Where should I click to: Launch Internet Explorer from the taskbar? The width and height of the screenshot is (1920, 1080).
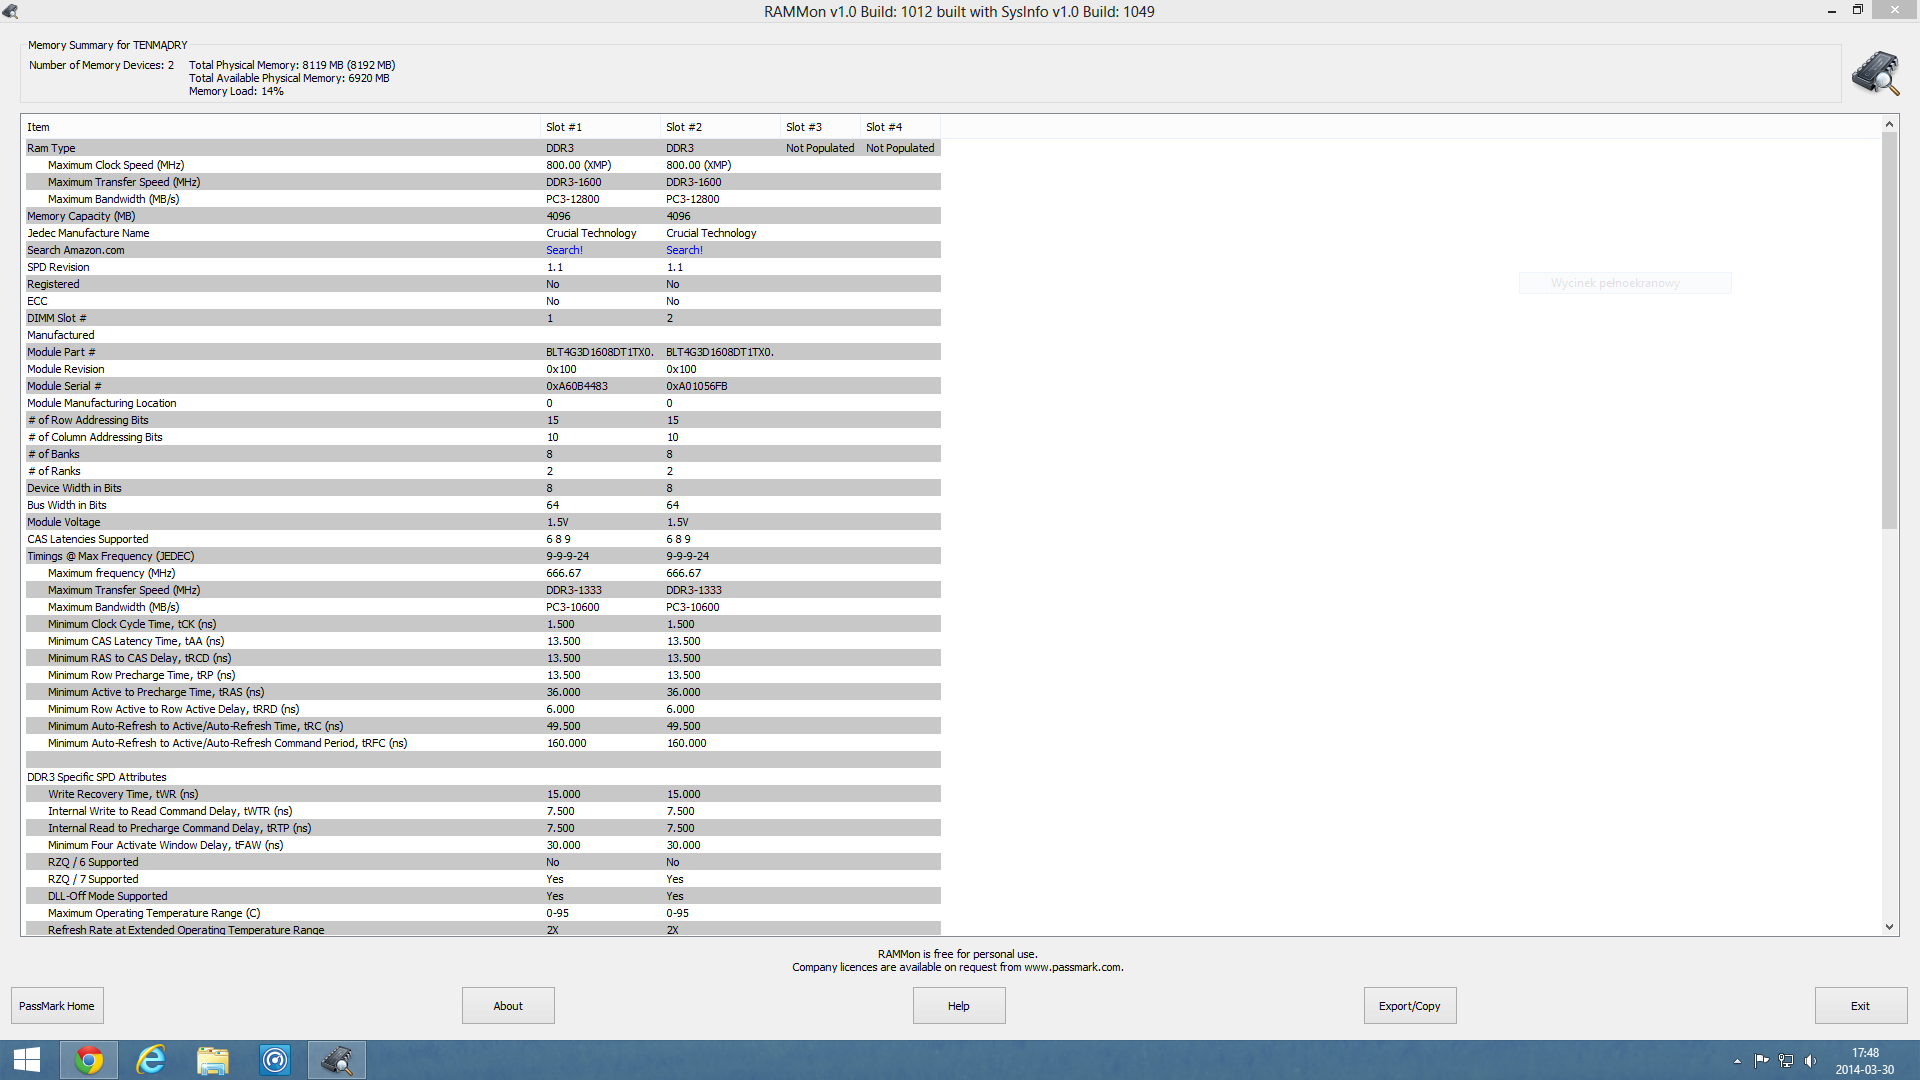click(x=151, y=1060)
